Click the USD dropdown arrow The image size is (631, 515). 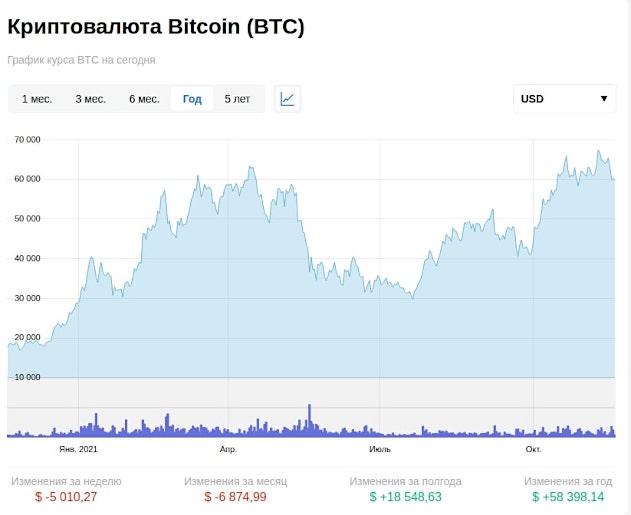(x=604, y=99)
